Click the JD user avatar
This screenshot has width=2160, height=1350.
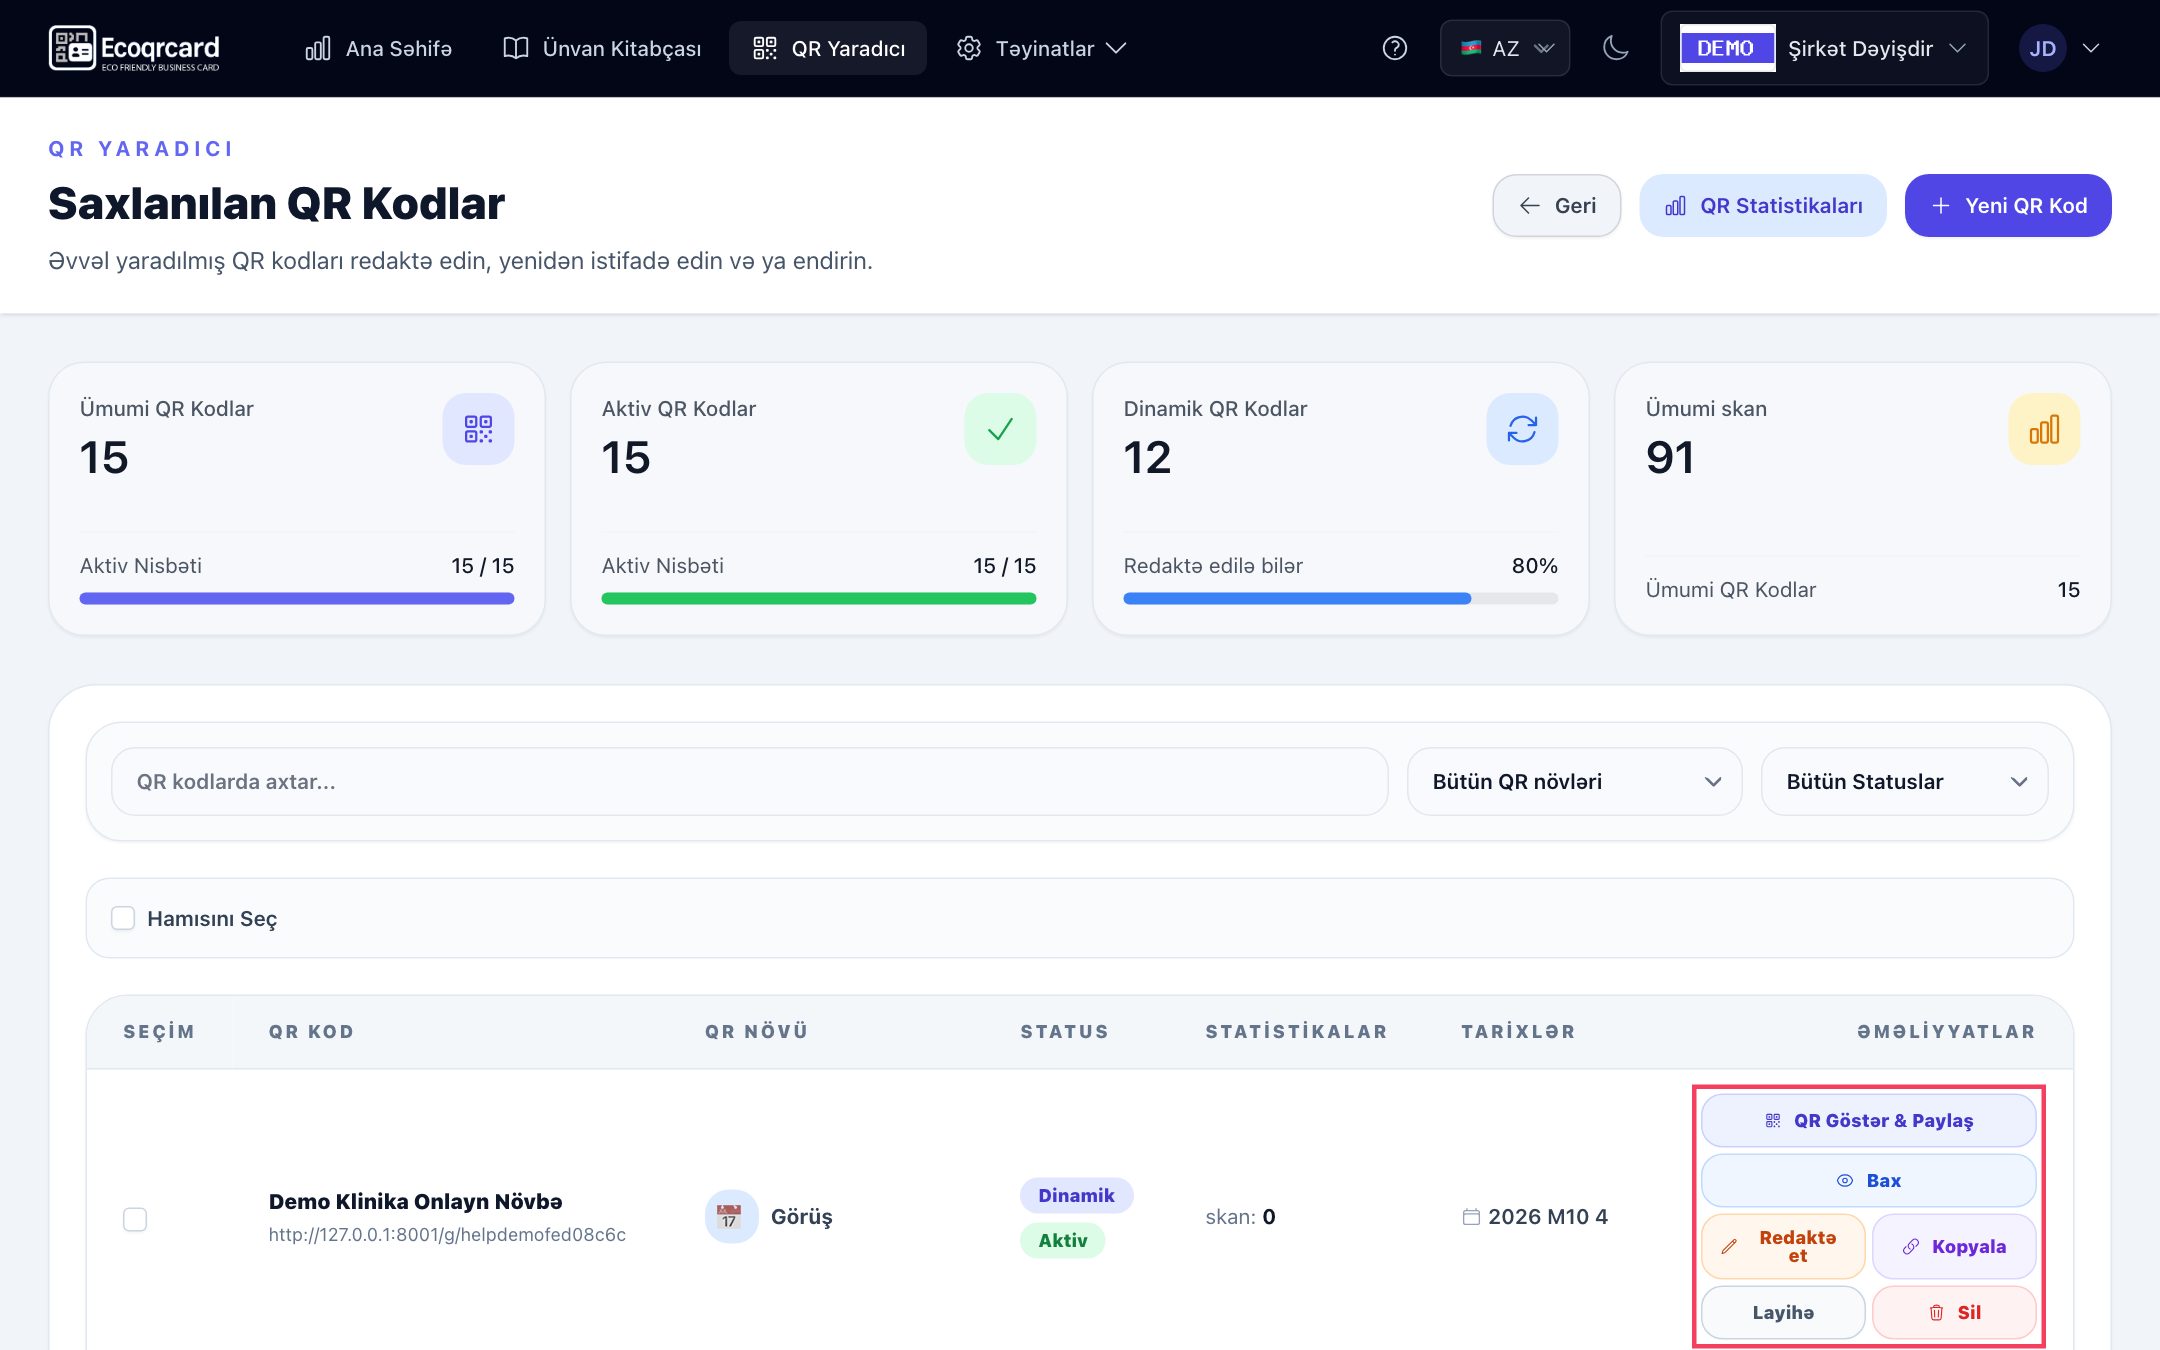click(x=2042, y=48)
